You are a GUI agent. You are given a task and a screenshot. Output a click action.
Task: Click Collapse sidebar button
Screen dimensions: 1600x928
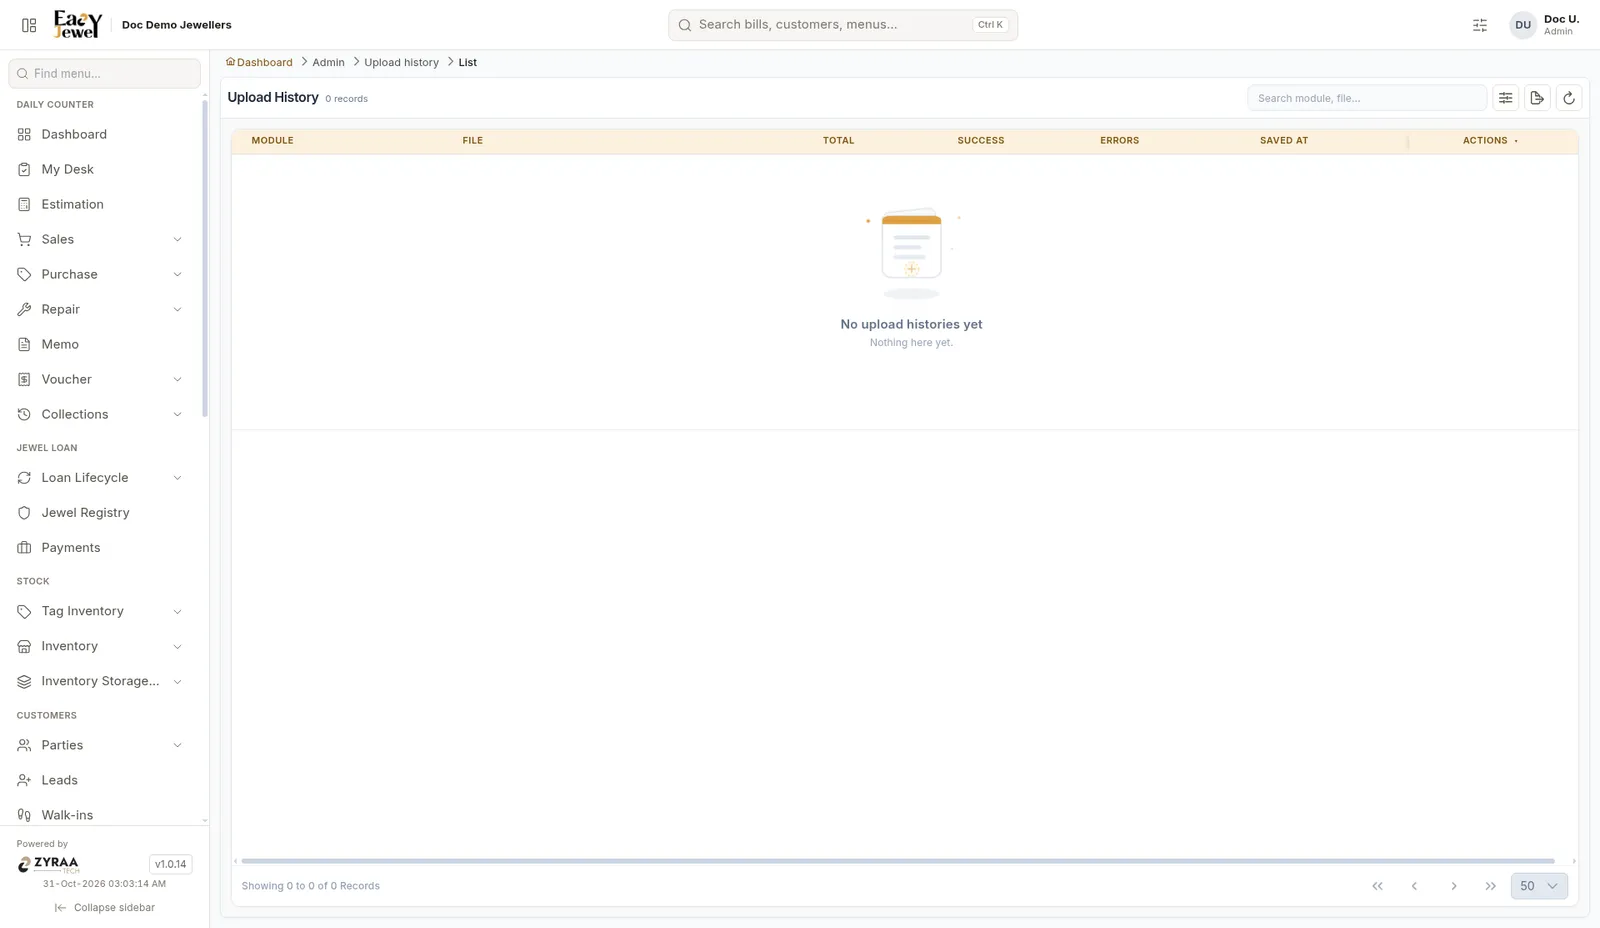tap(105, 908)
